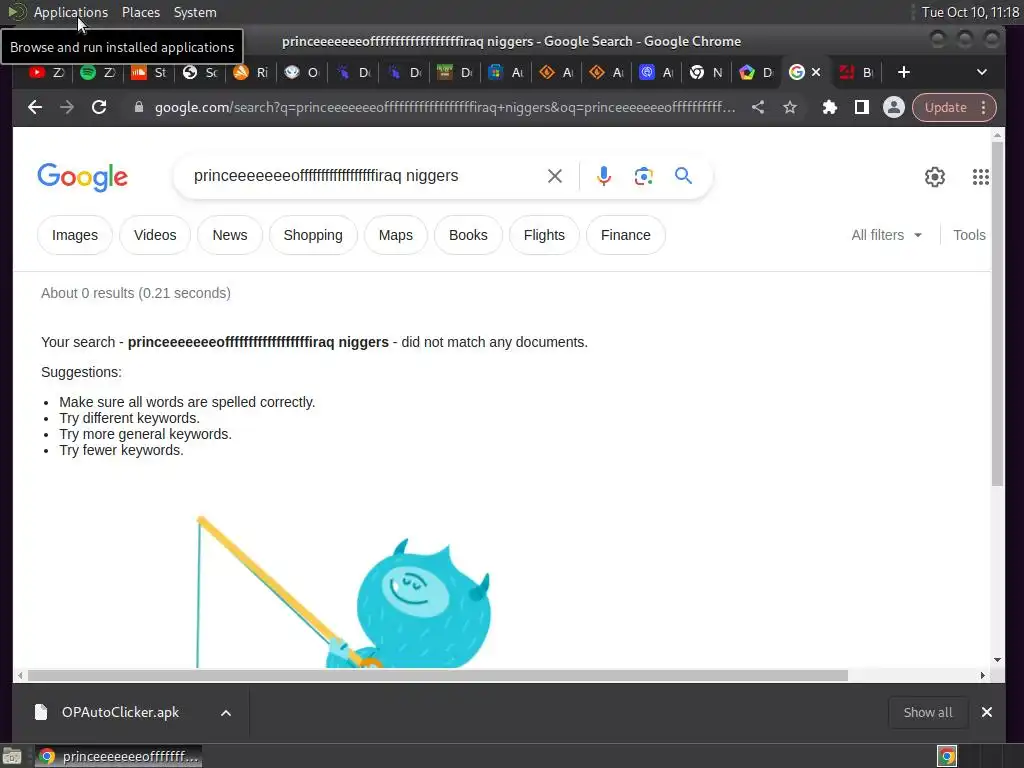
Task: Close the downloads bar
Action: 987,712
